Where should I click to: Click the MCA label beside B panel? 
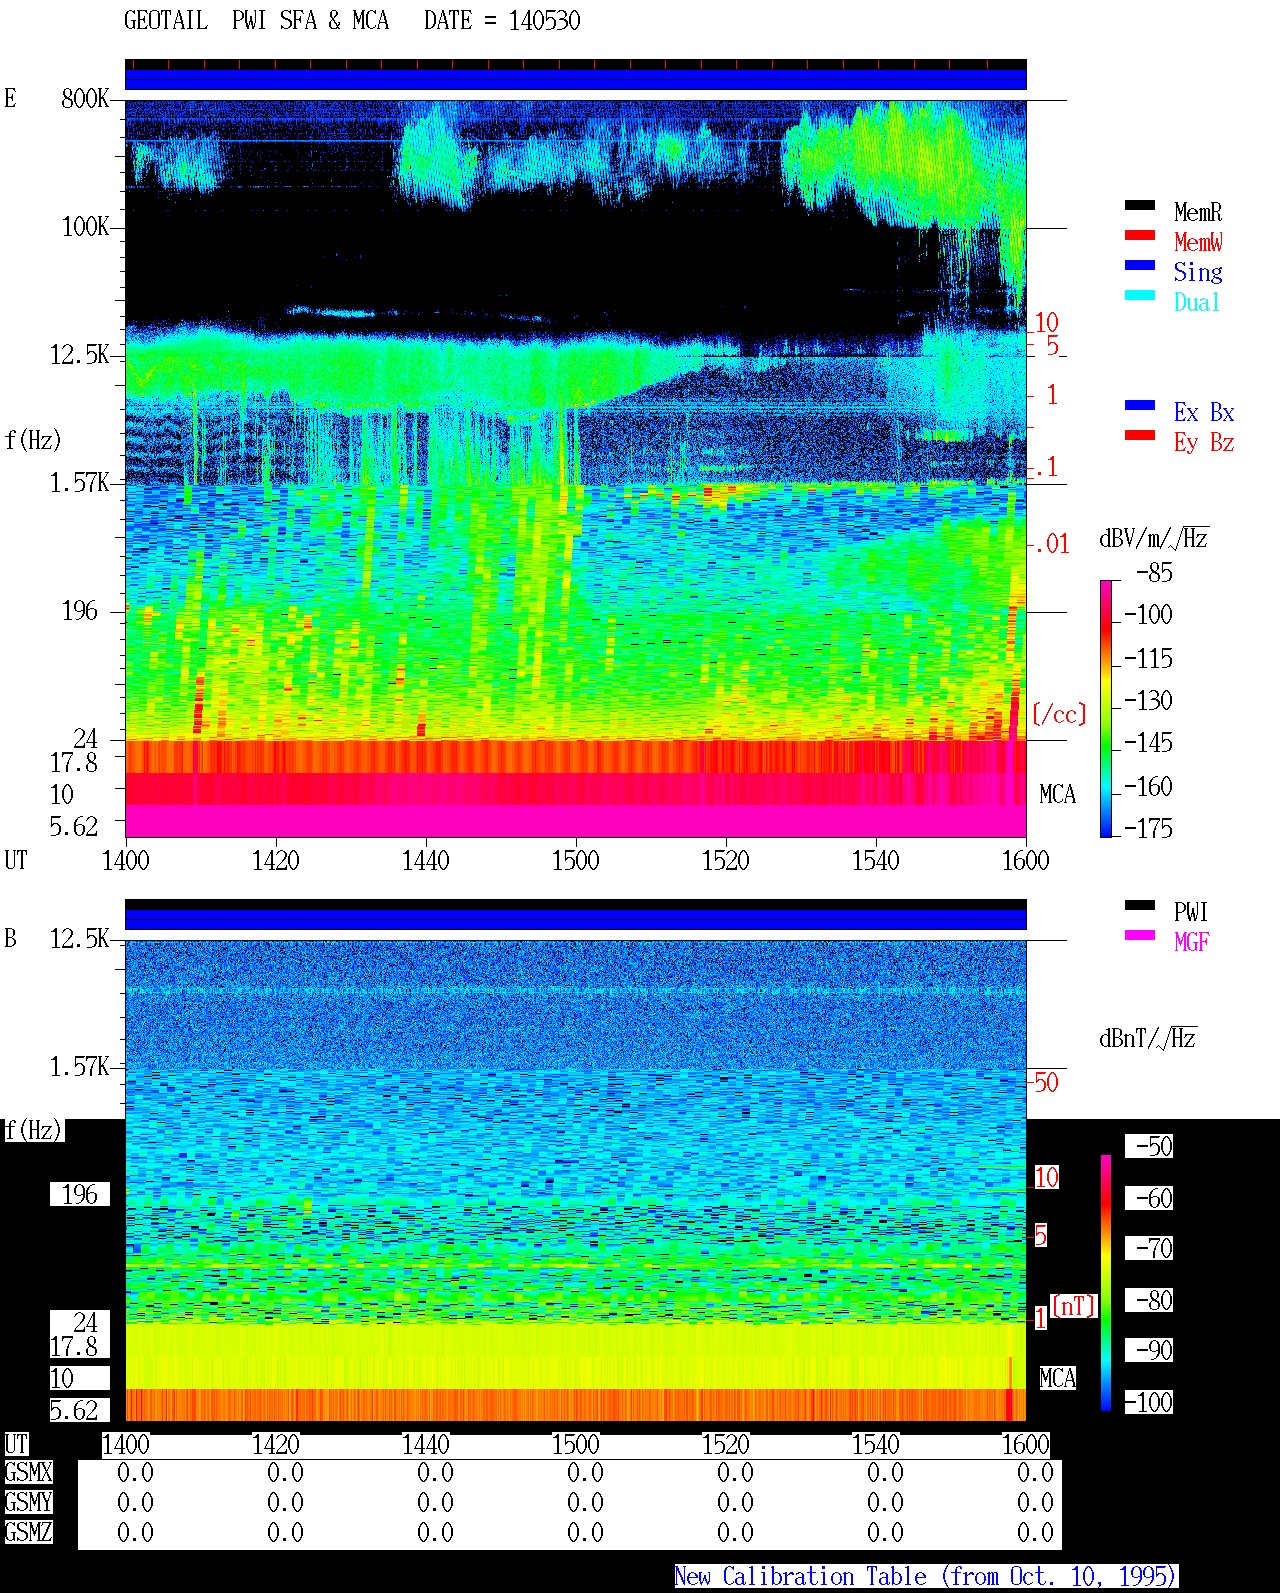[x=1057, y=1378]
